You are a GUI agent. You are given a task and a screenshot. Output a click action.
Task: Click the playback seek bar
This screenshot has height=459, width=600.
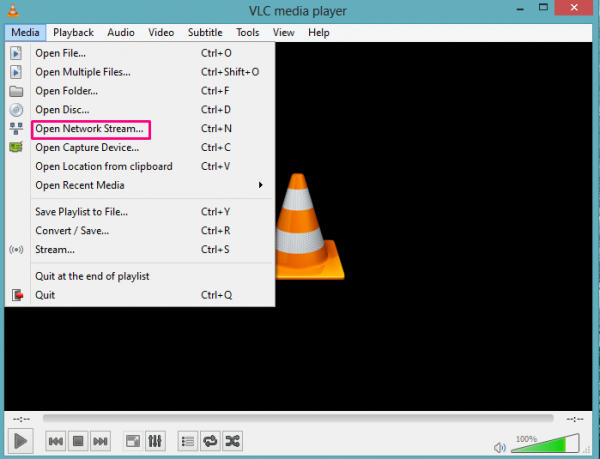pos(298,418)
